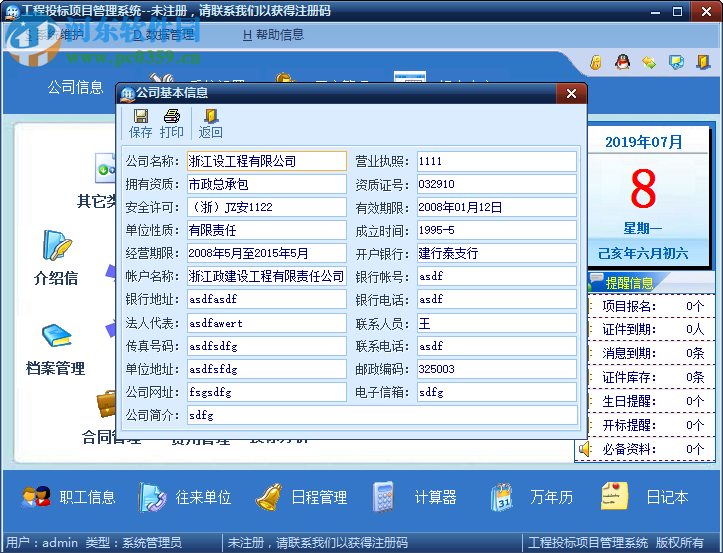
Task: Click the 银行帐号 field
Action: pyautogui.click(x=497, y=276)
